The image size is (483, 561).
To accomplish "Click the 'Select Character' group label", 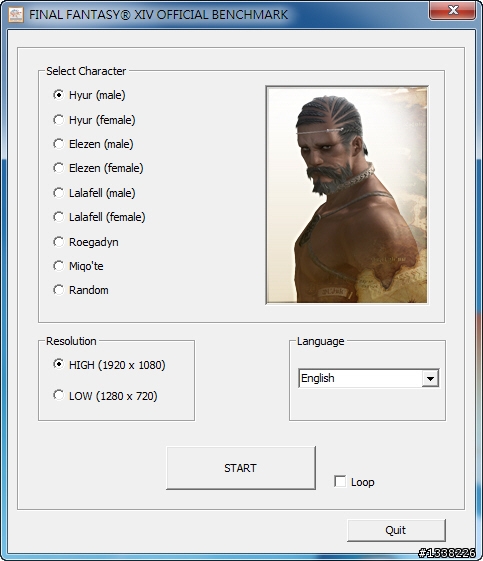I will click(86, 71).
